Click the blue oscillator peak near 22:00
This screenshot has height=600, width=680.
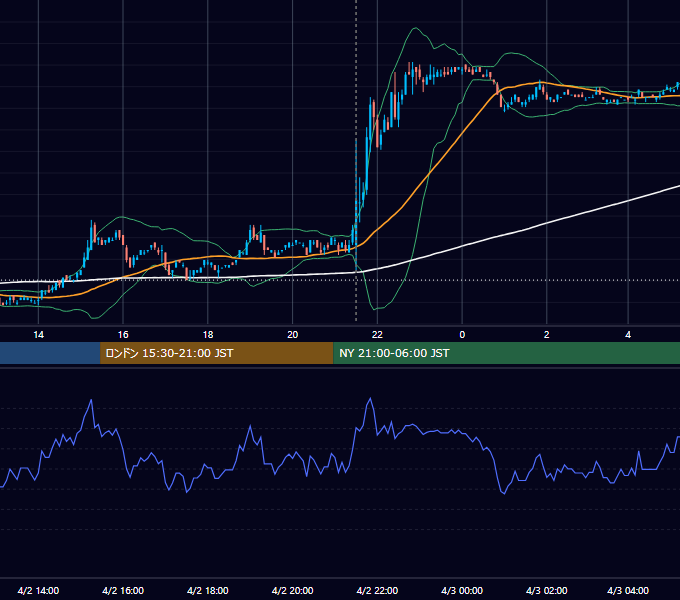tap(370, 399)
